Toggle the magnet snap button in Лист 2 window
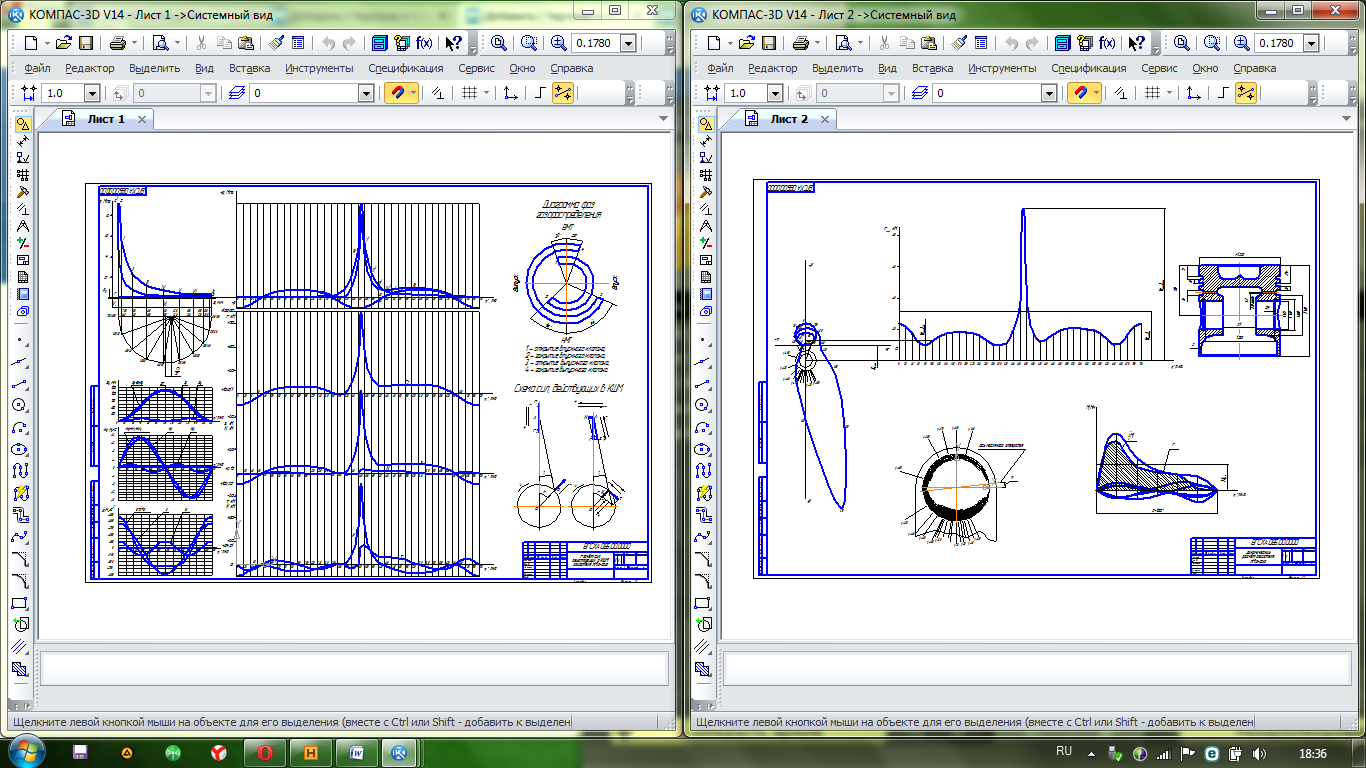The image size is (1366, 768). (x=1081, y=92)
